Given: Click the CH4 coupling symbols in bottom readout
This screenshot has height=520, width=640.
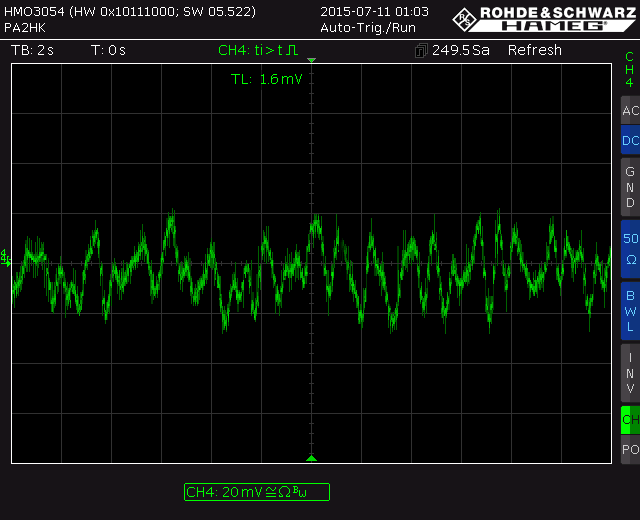Looking at the screenshot, I should point(286,492).
